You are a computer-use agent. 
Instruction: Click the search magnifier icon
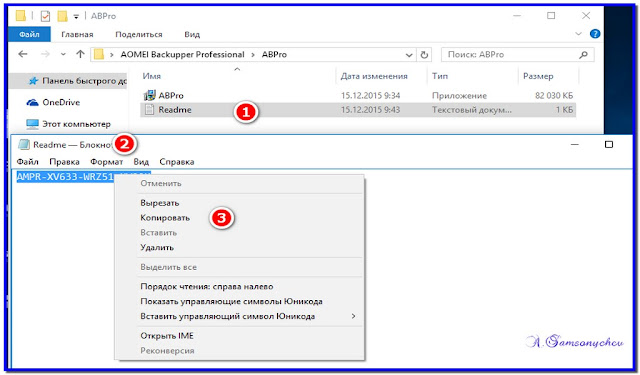click(584, 54)
